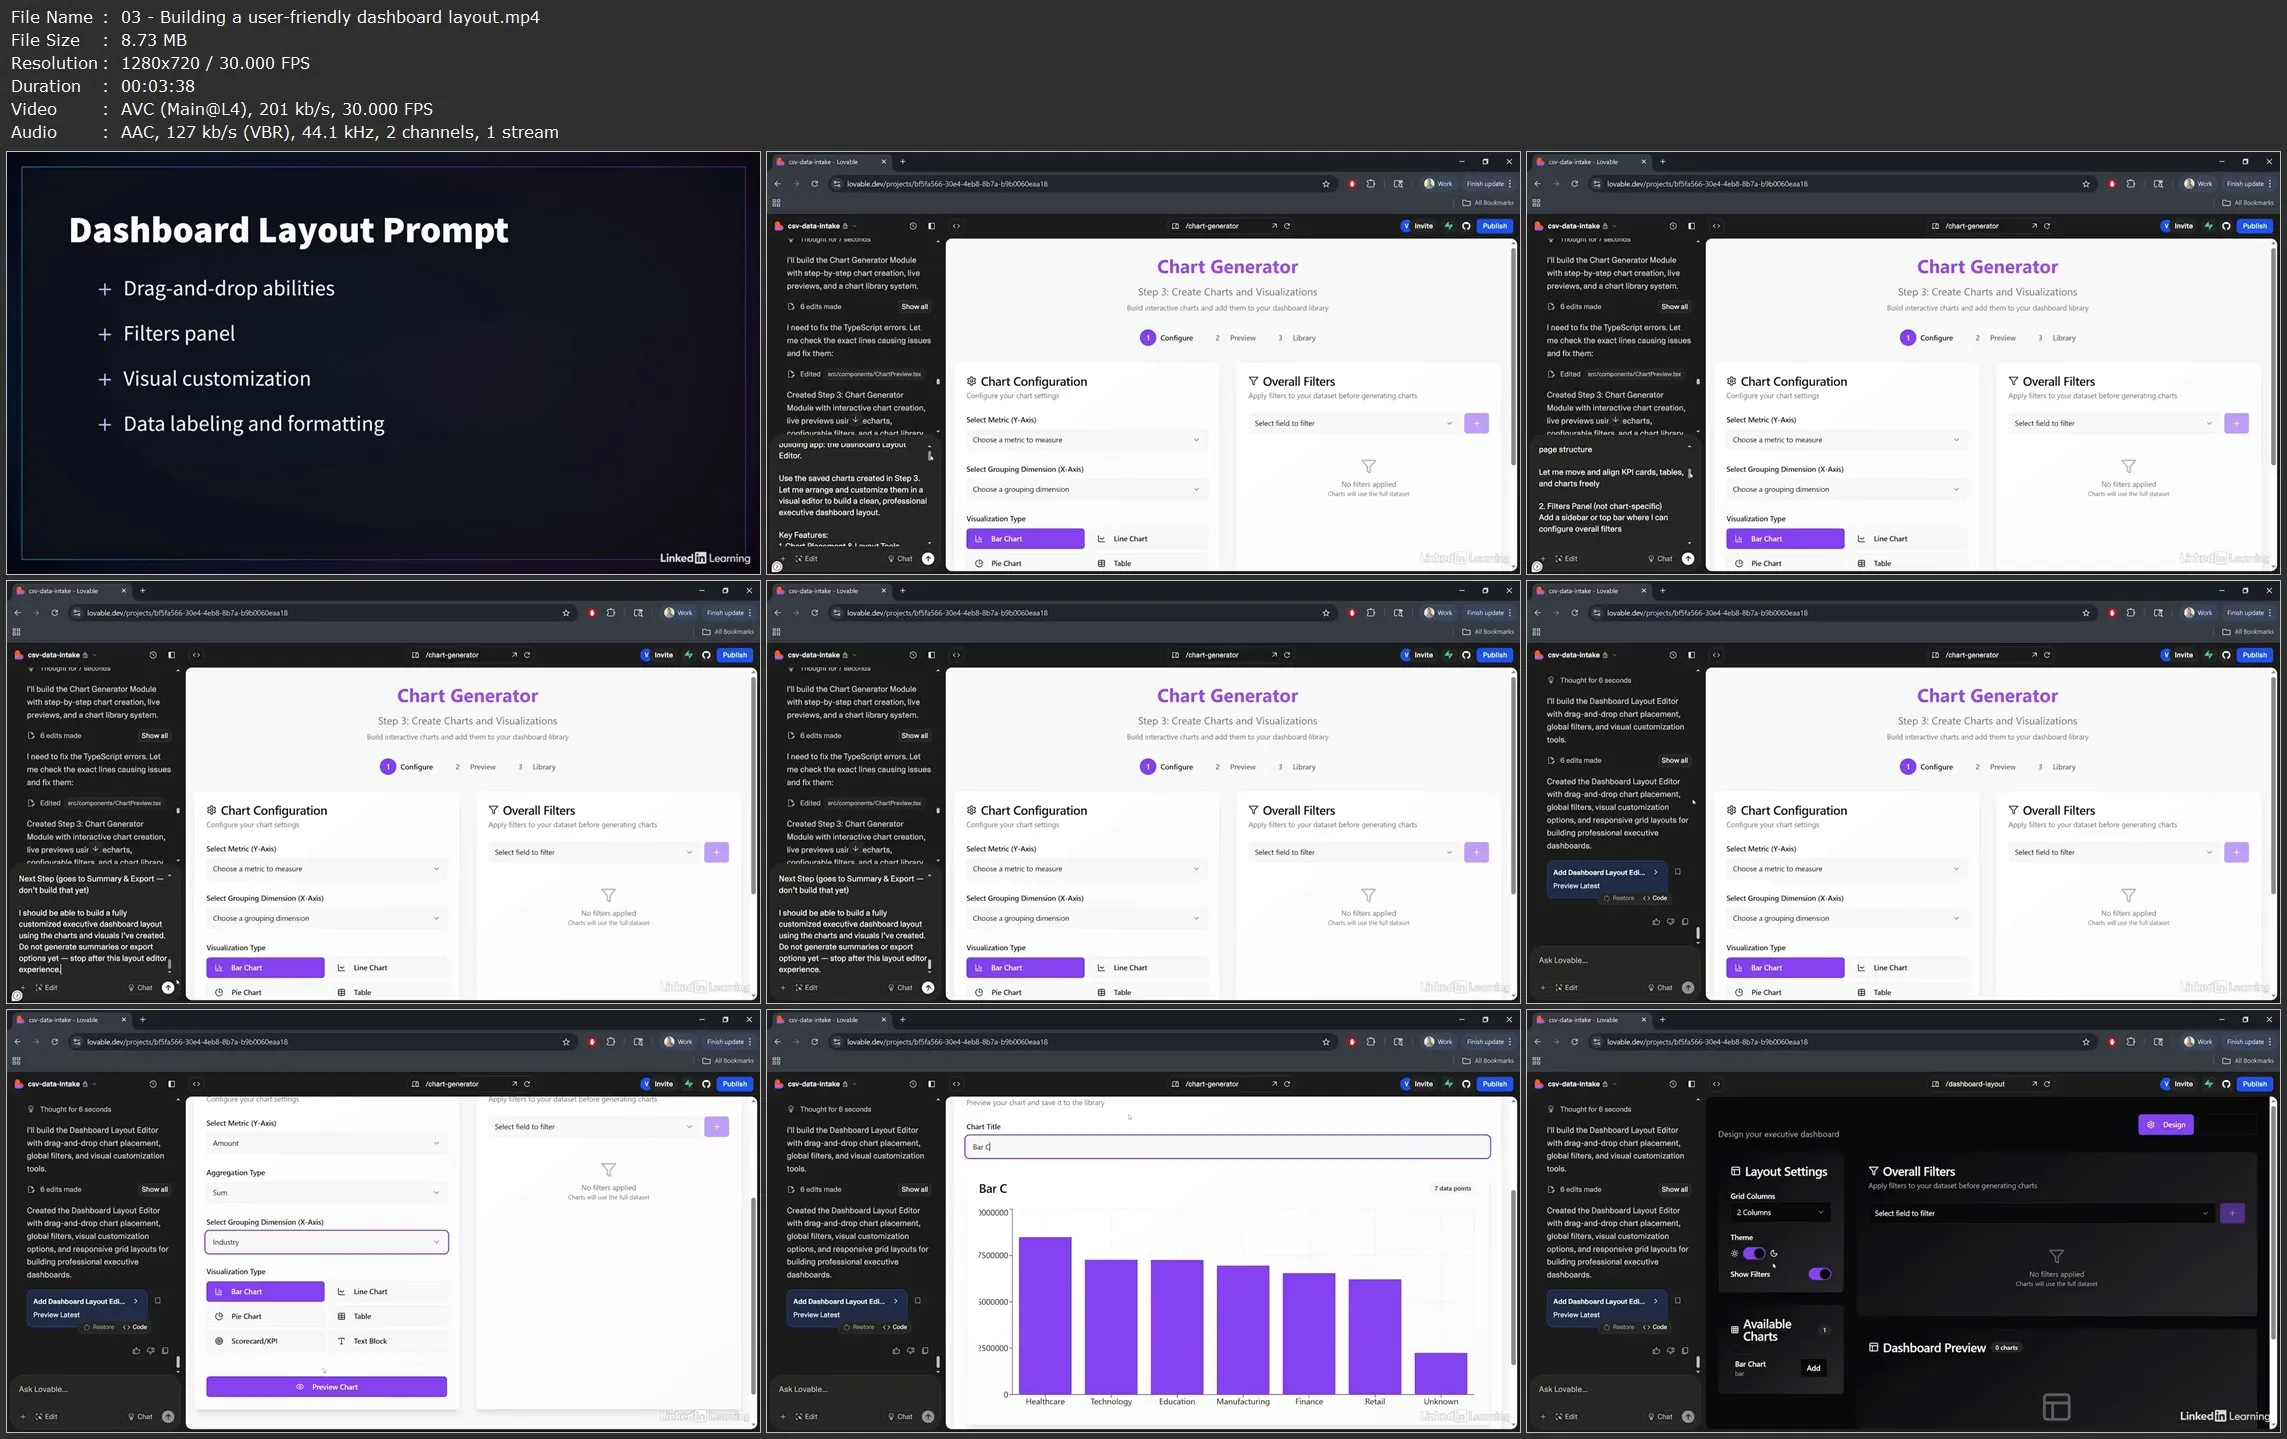Choose the Text Block 'T' icon option
The height and width of the screenshot is (1439, 2287).
pos(341,1341)
